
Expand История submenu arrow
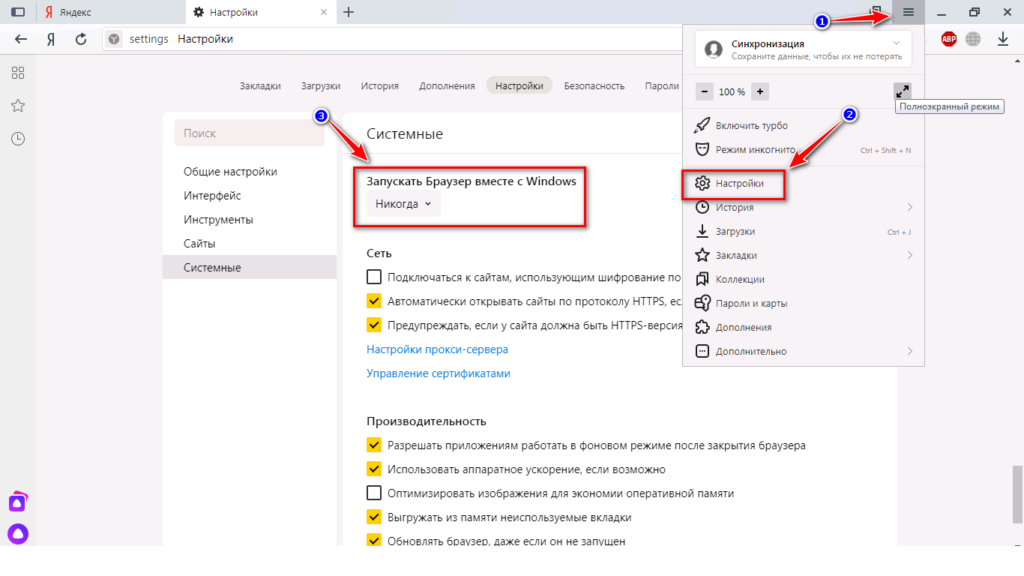909,207
